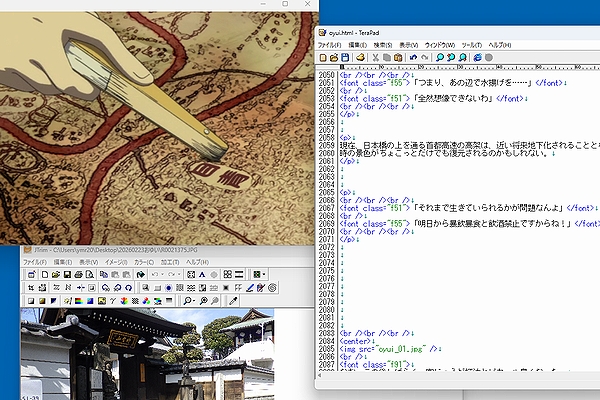Pick the eyedropper tool in JTrim
The height and width of the screenshot is (400, 600).
coord(233,300)
